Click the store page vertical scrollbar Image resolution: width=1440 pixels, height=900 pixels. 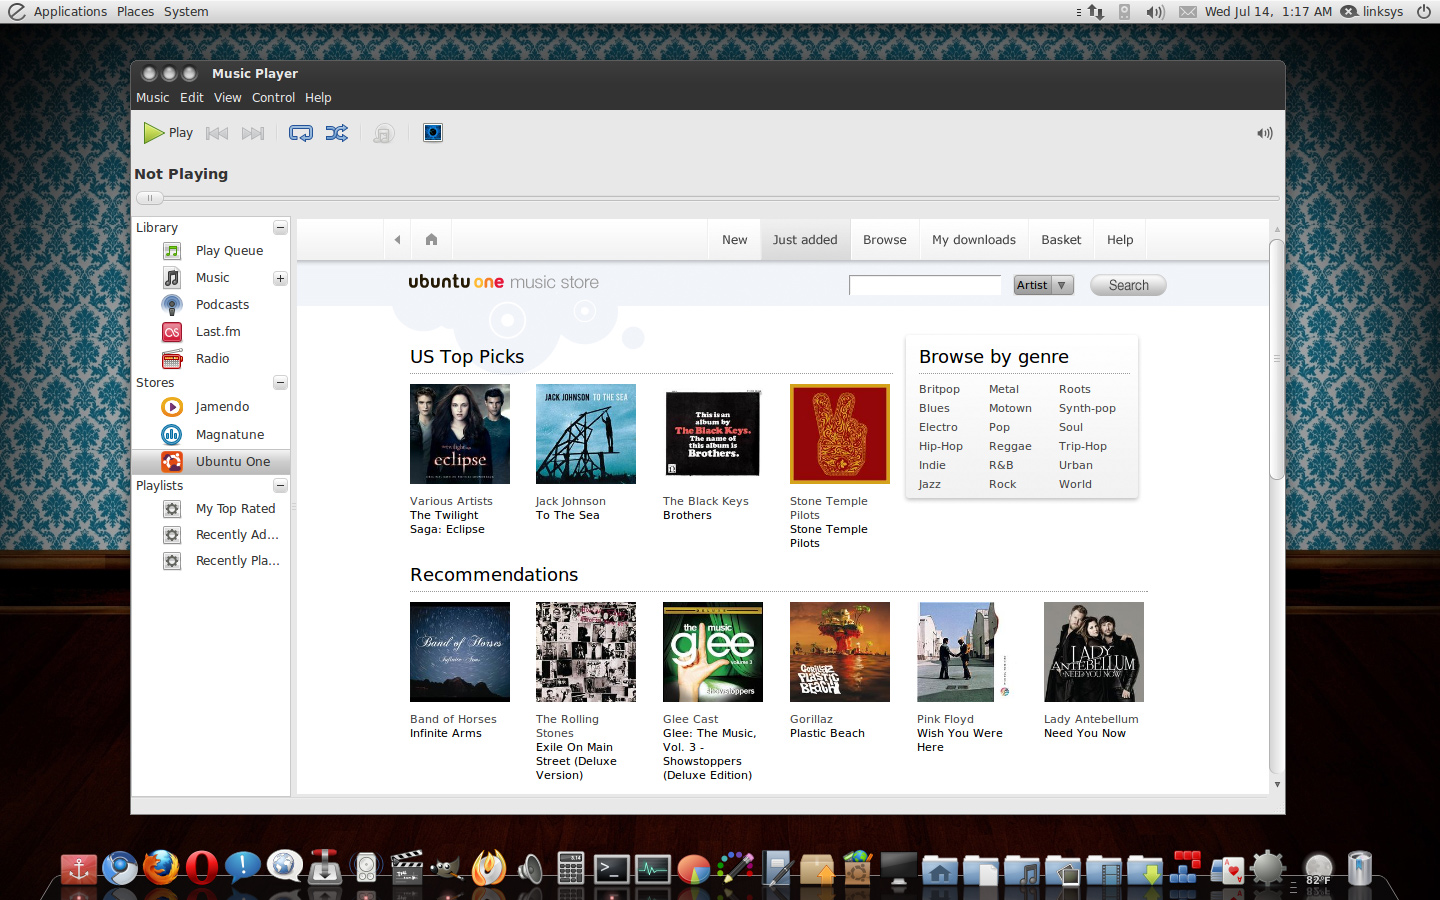[1276, 360]
